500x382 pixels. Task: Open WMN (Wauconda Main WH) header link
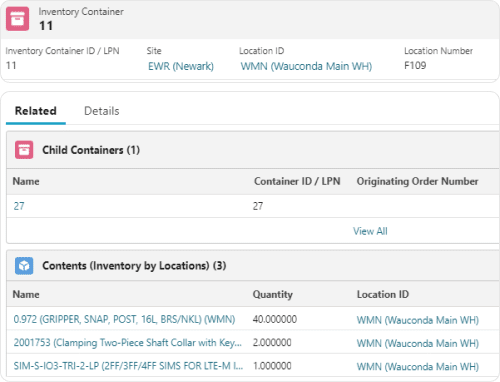306,66
